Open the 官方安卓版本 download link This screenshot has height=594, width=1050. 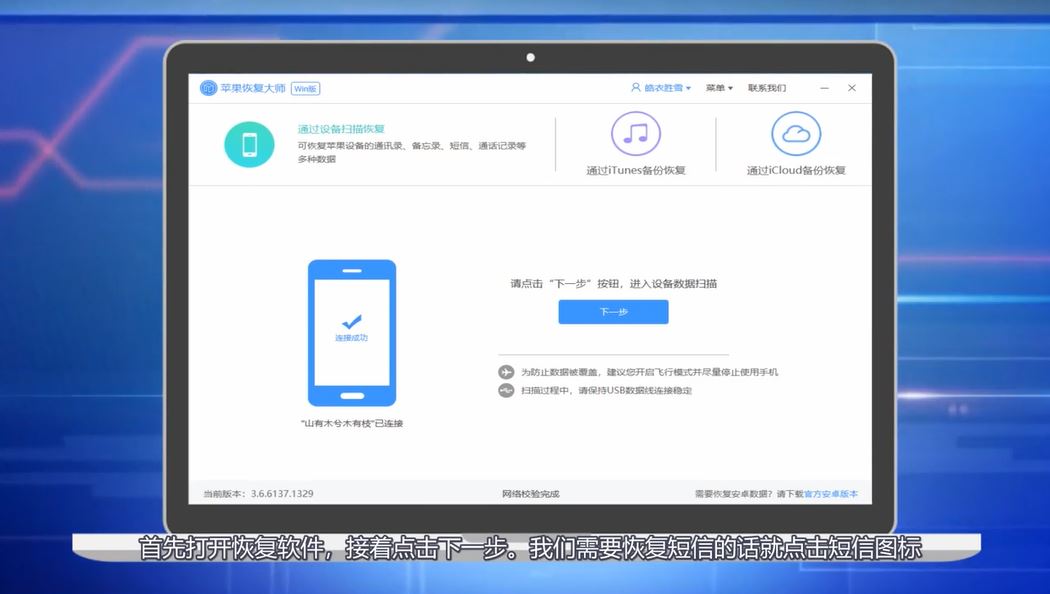point(832,493)
